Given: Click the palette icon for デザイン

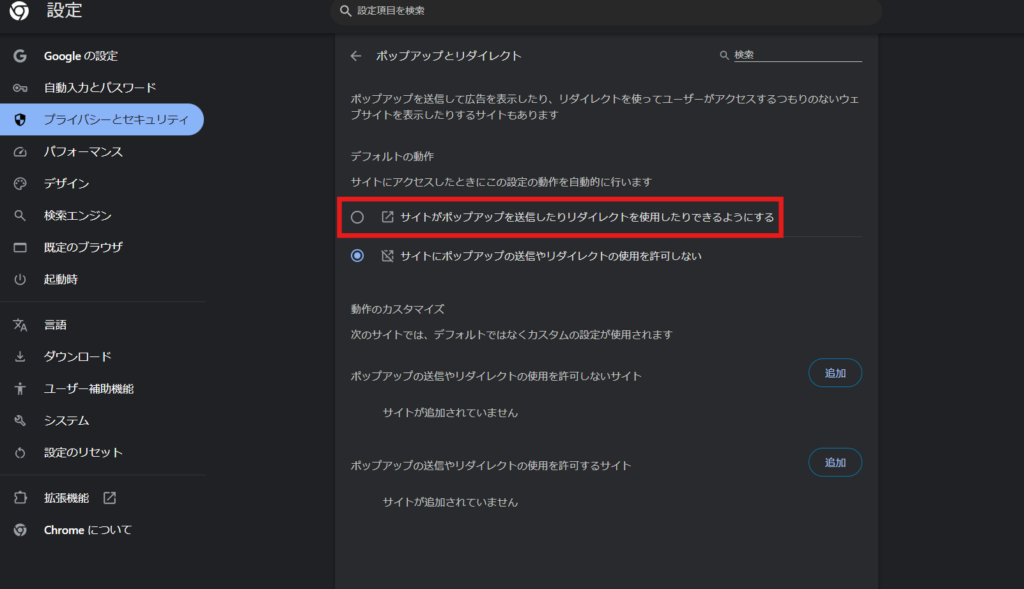Looking at the screenshot, I should (x=20, y=183).
